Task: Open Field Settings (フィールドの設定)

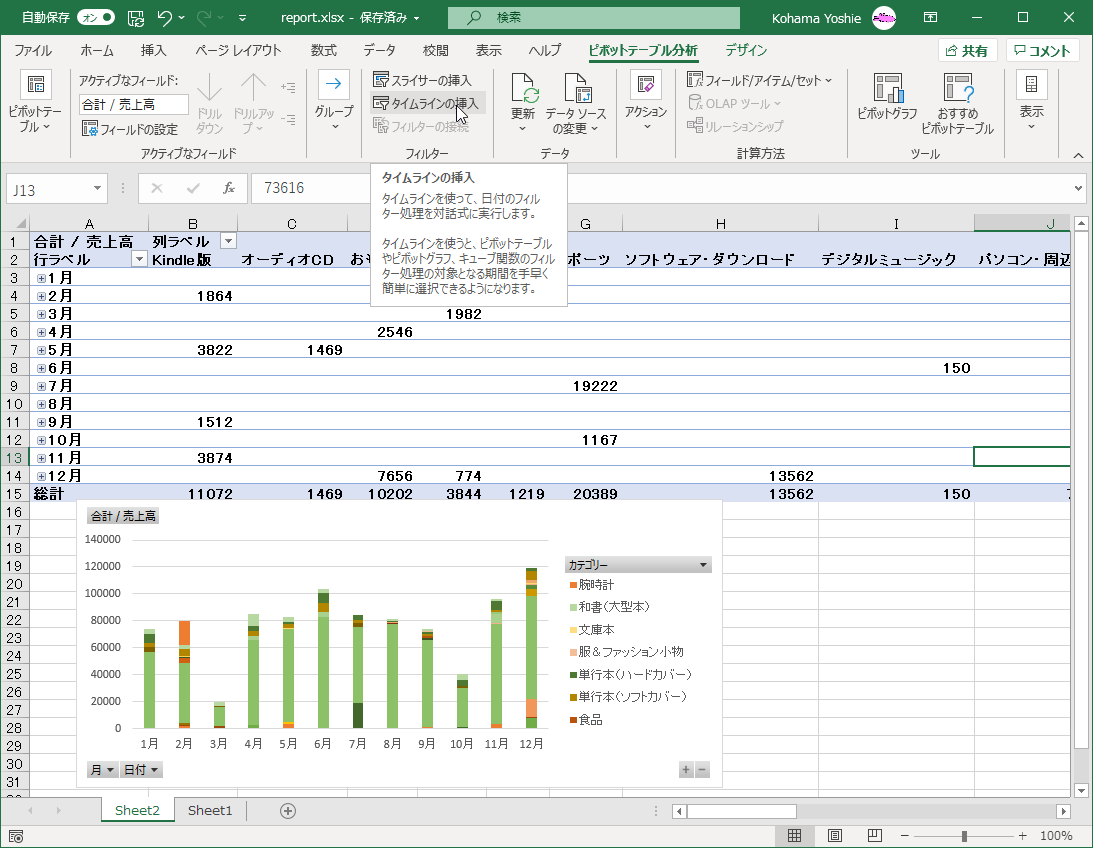Action: point(130,129)
